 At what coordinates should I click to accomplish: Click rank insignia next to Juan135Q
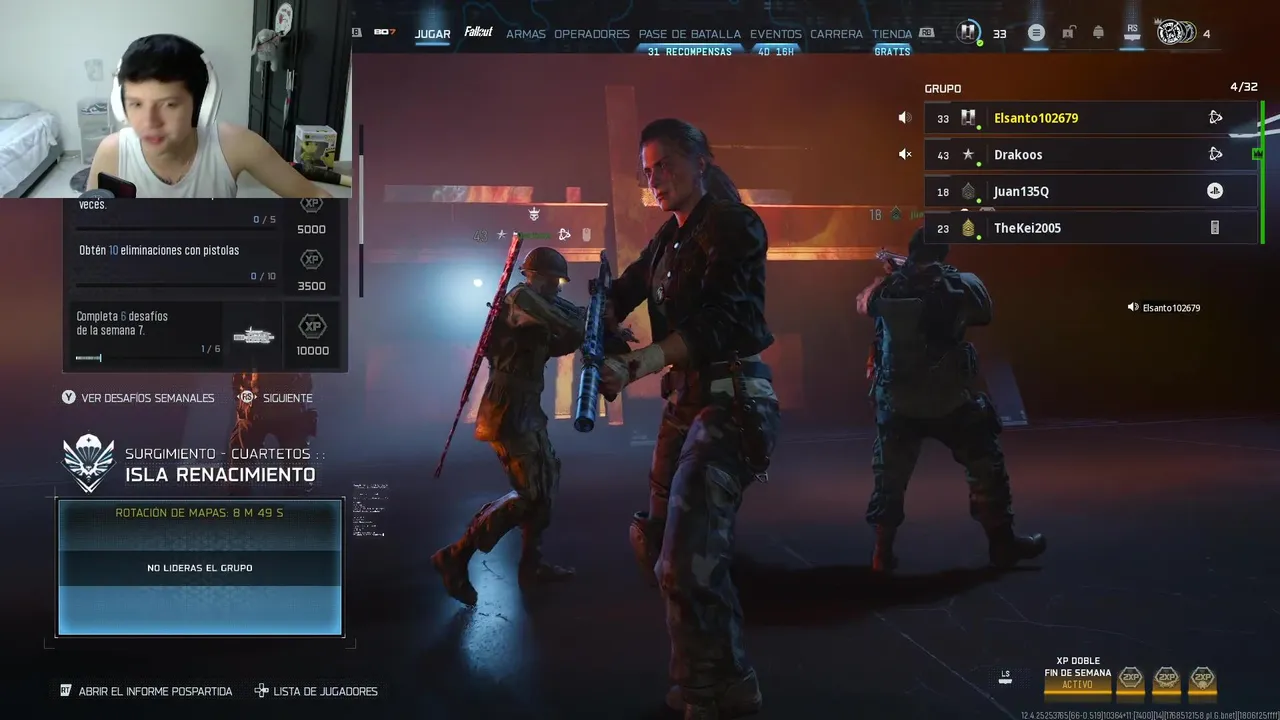pos(968,191)
